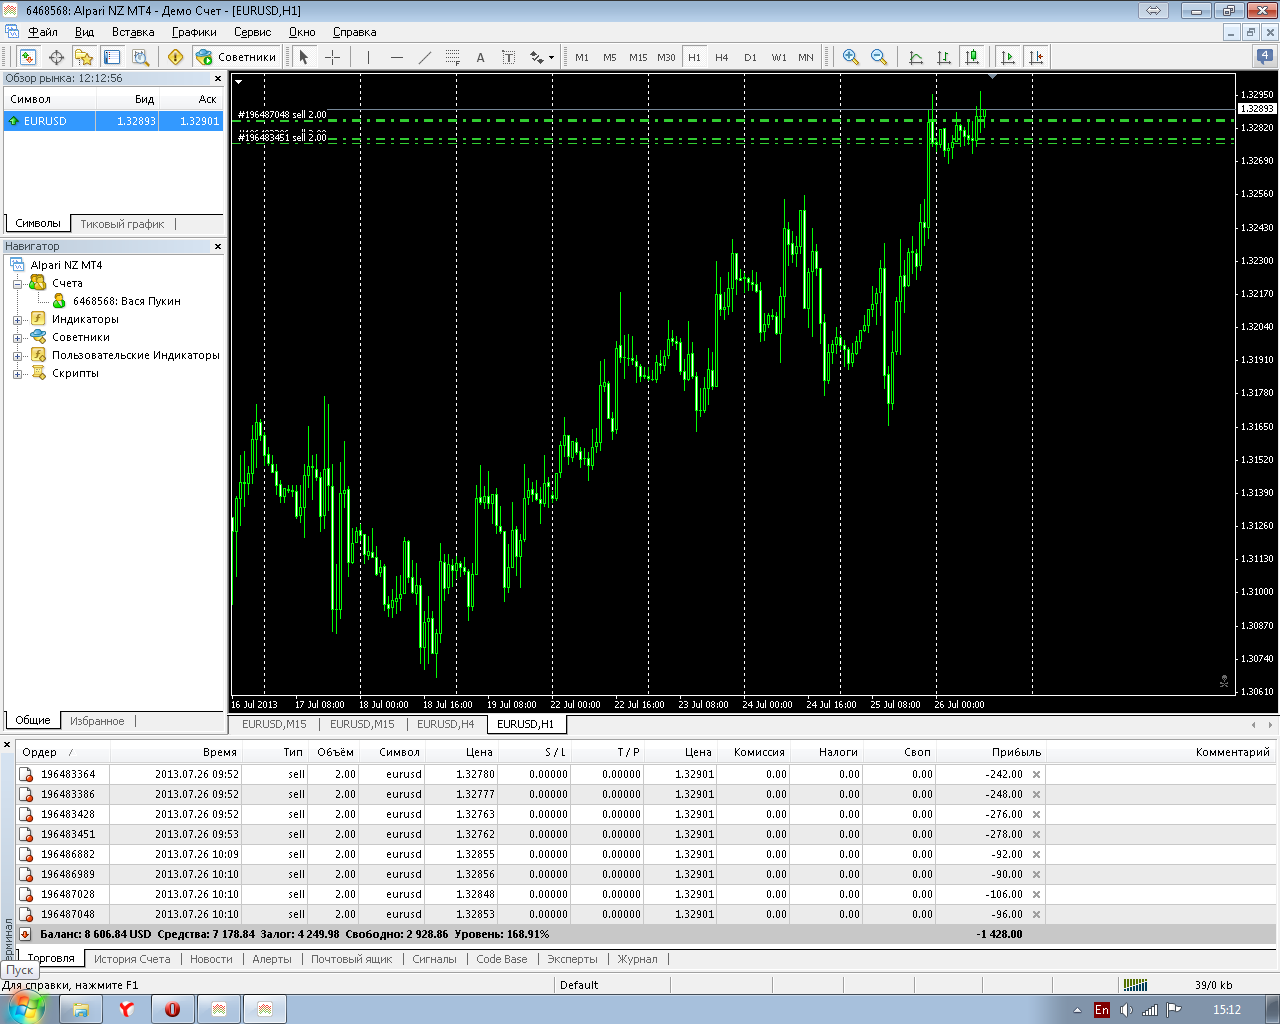Screen dimensions: 1280x1024
Task: Select the D1 timeframe button
Action: tap(750, 57)
